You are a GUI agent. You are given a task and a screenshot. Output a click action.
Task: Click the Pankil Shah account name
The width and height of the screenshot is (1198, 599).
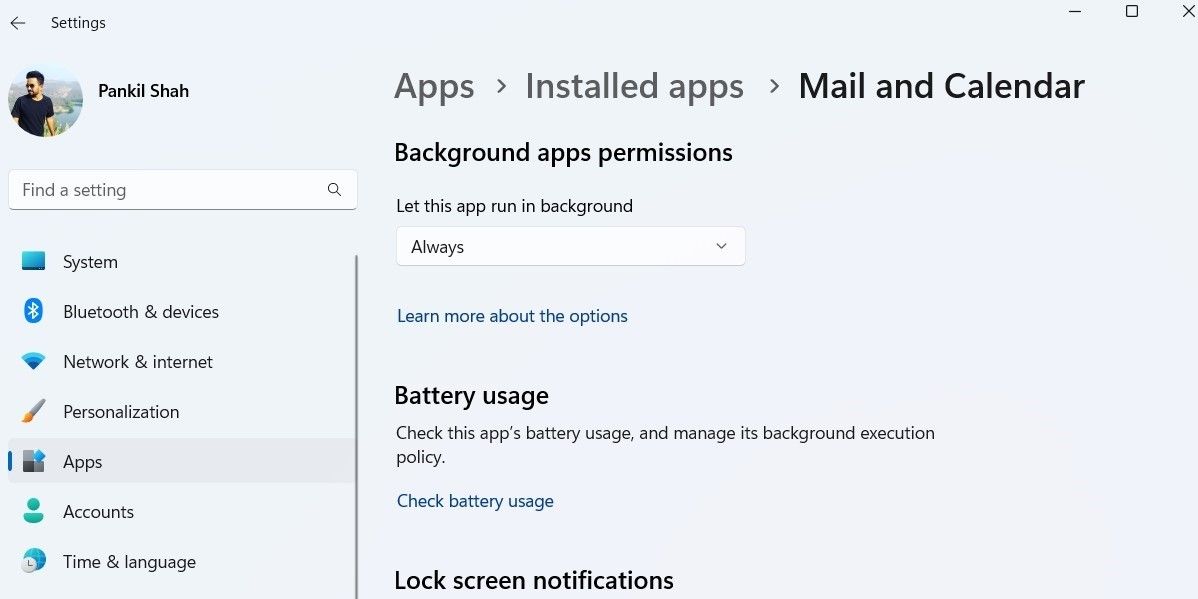click(x=144, y=91)
